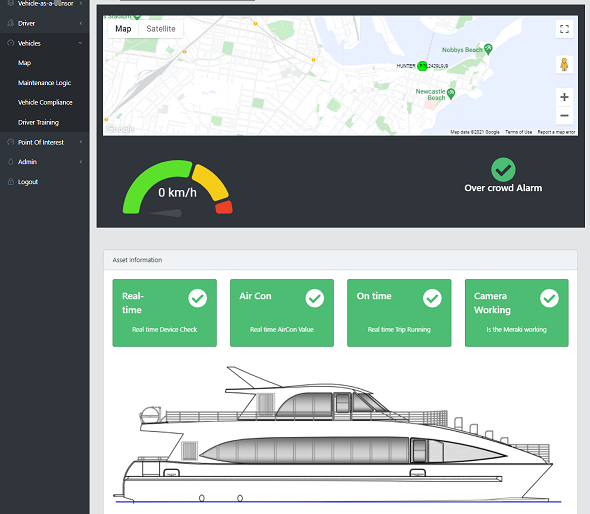This screenshot has width=590, height=514.
Task: Click the Newcastle Beach map pin
Action: [x=451, y=93]
